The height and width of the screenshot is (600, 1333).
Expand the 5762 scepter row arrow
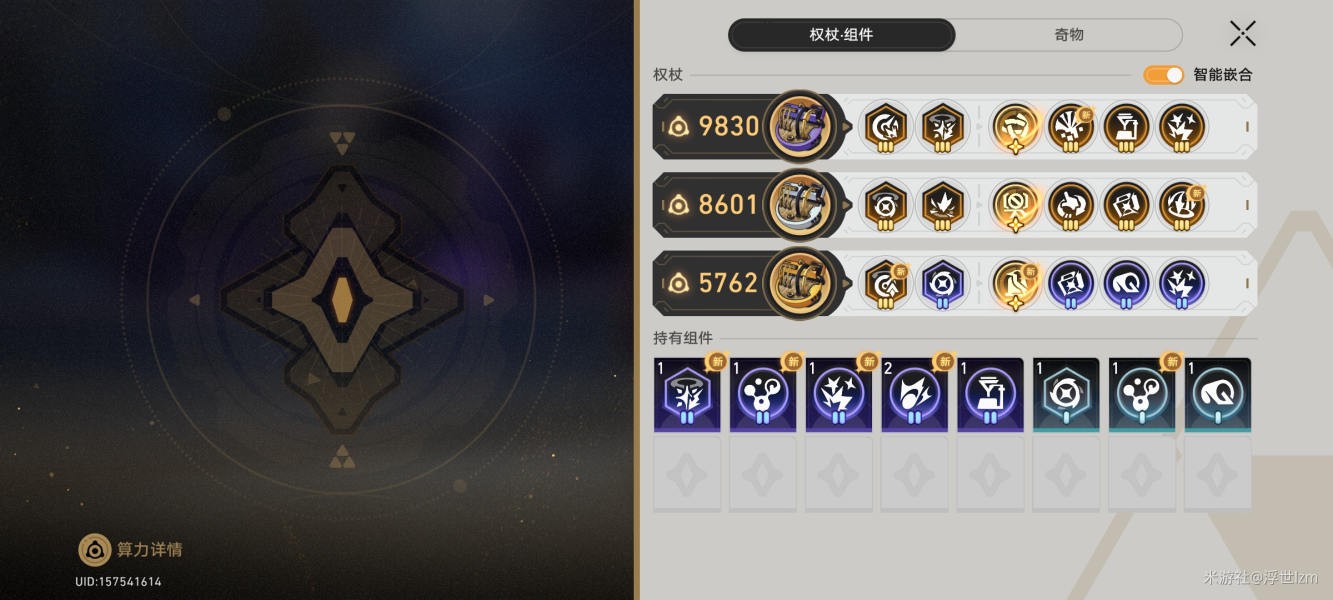[848, 283]
